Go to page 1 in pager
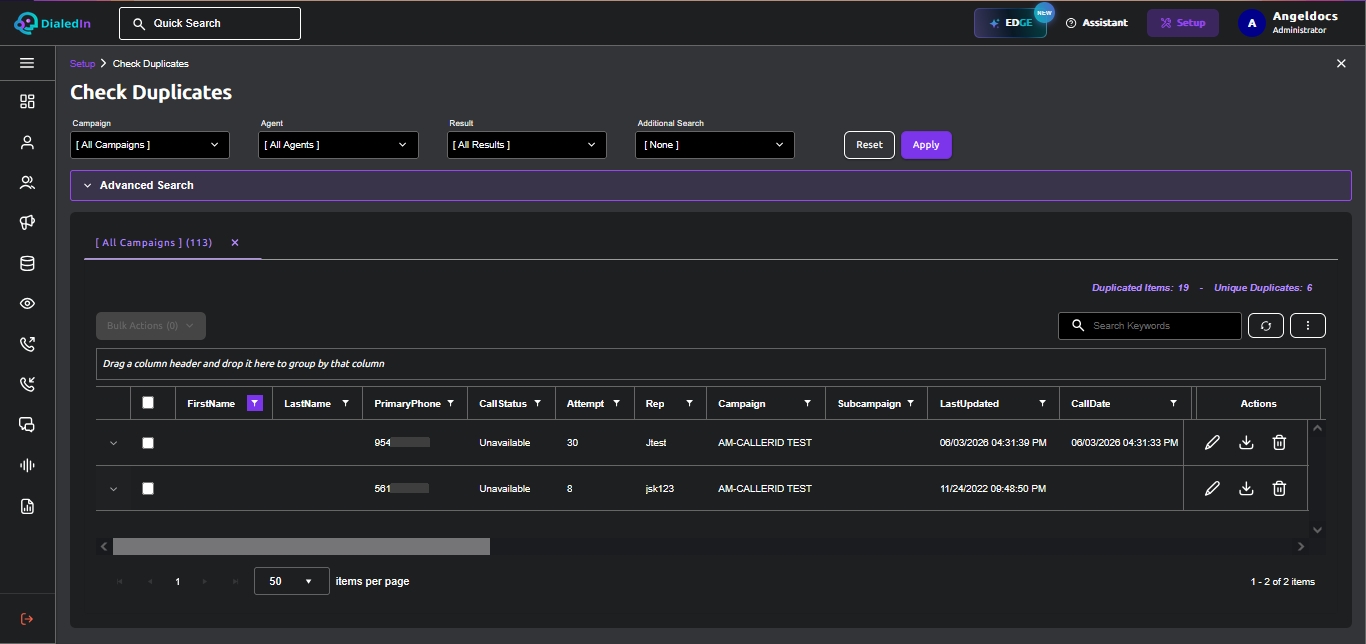The height and width of the screenshot is (644, 1366). [178, 581]
